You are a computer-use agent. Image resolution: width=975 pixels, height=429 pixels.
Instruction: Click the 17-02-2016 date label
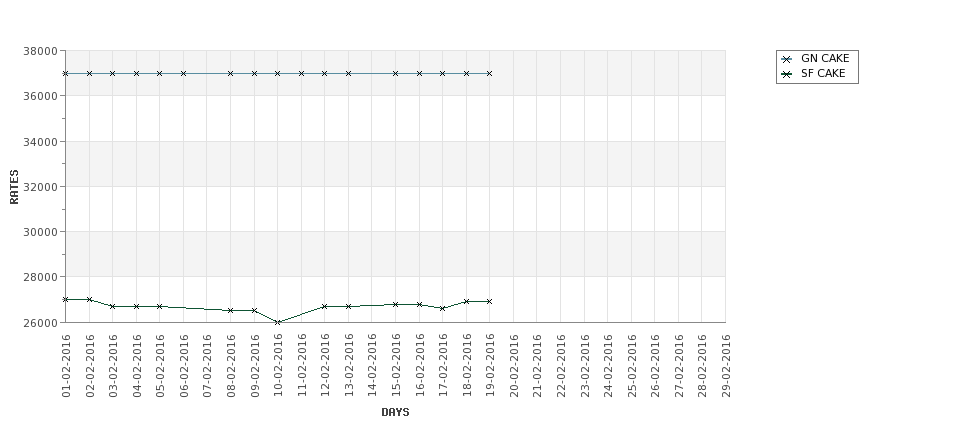point(443,366)
